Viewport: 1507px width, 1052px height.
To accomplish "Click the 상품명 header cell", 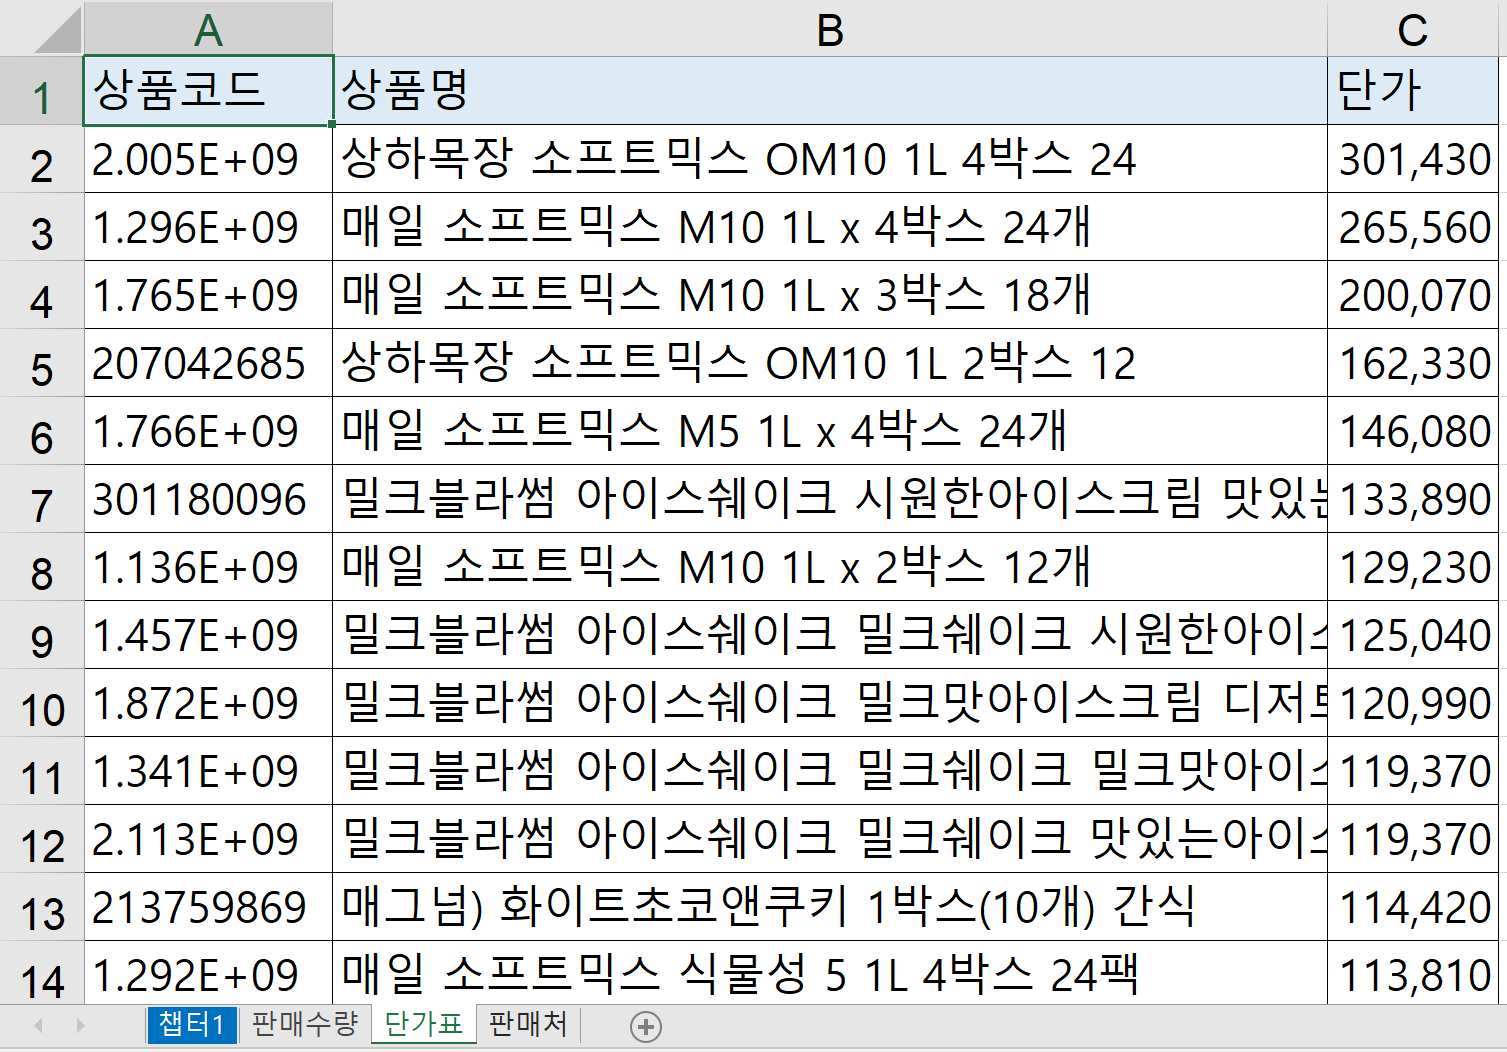I will pos(830,91).
